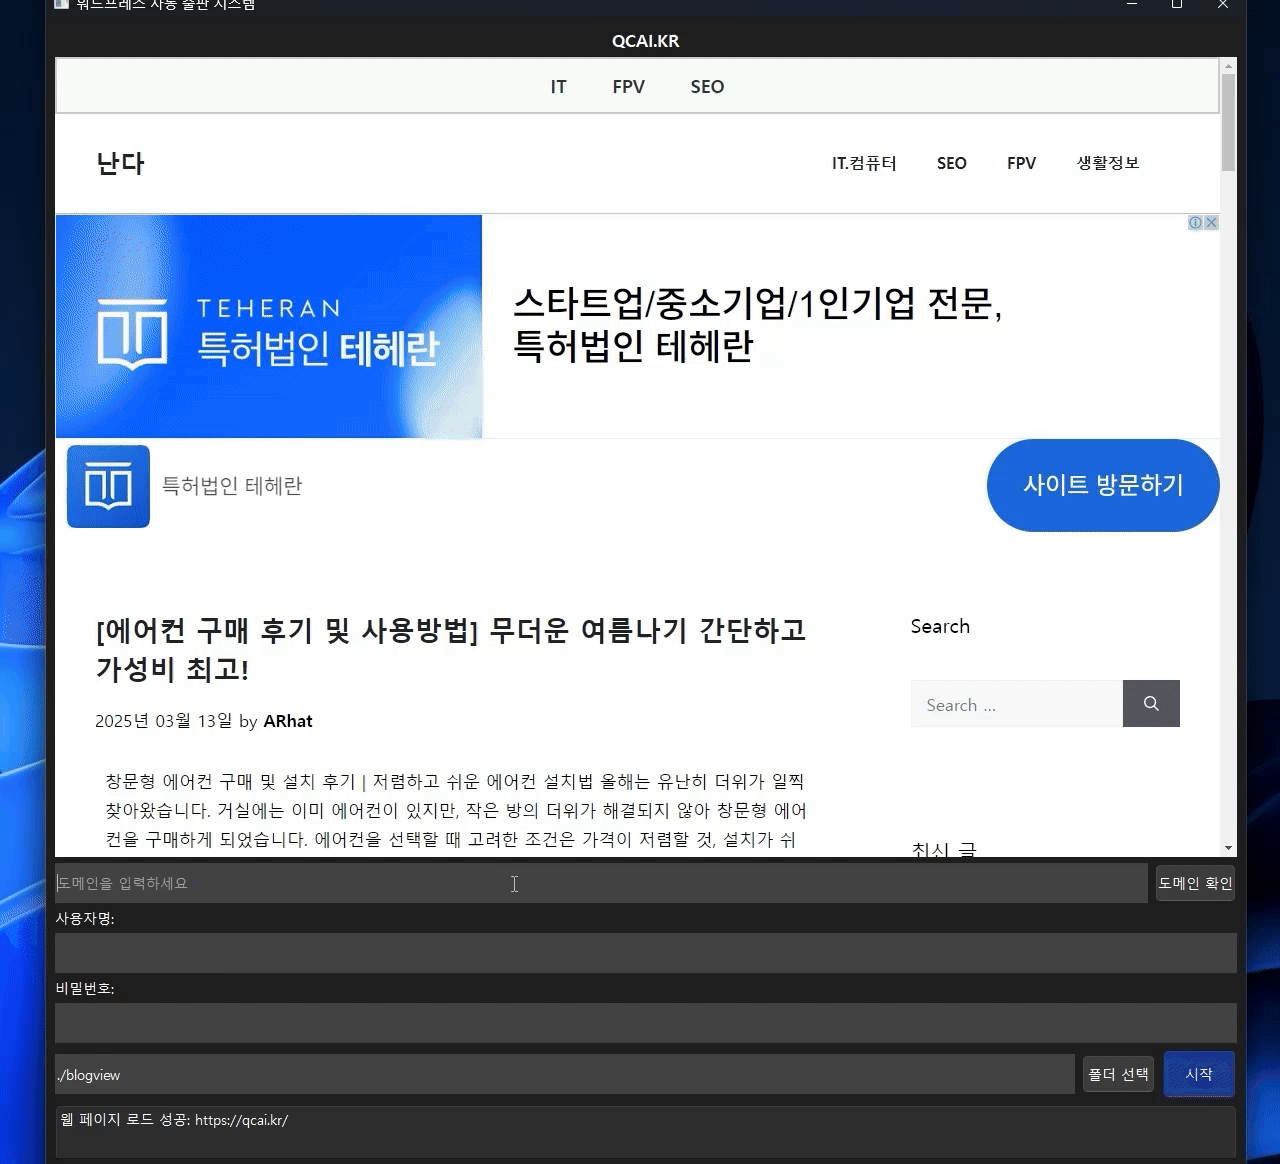The height and width of the screenshot is (1164, 1280).
Task: Click the 폴더 선택 button
Action: [1118, 1075]
